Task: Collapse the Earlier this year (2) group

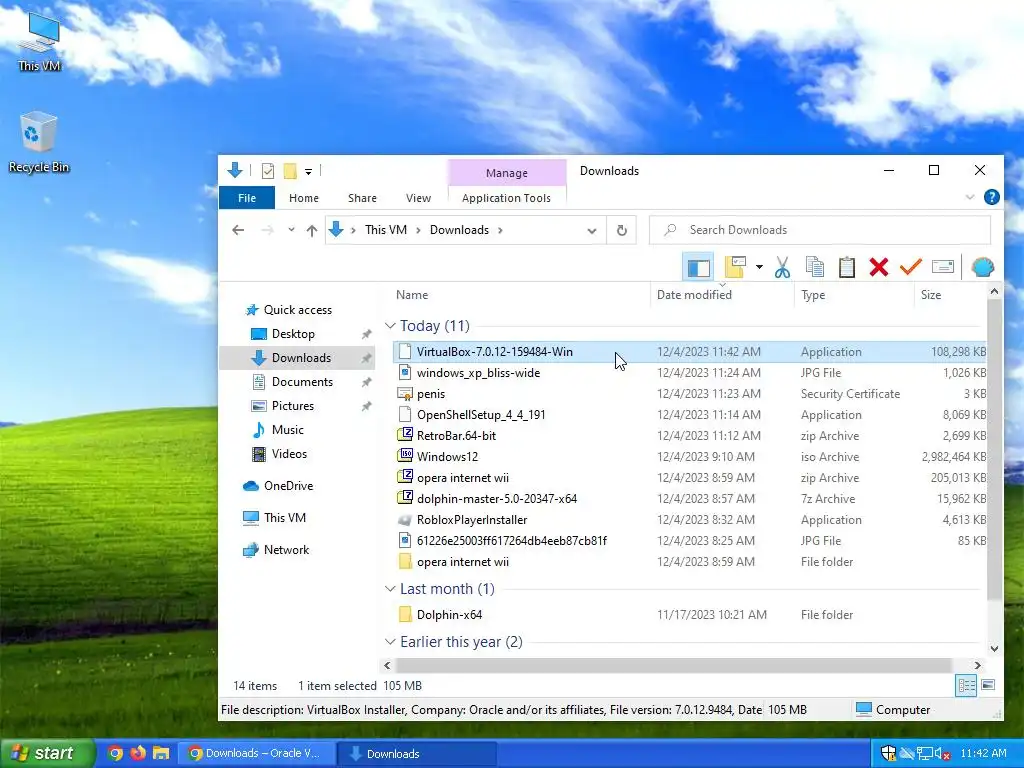Action: (x=391, y=641)
